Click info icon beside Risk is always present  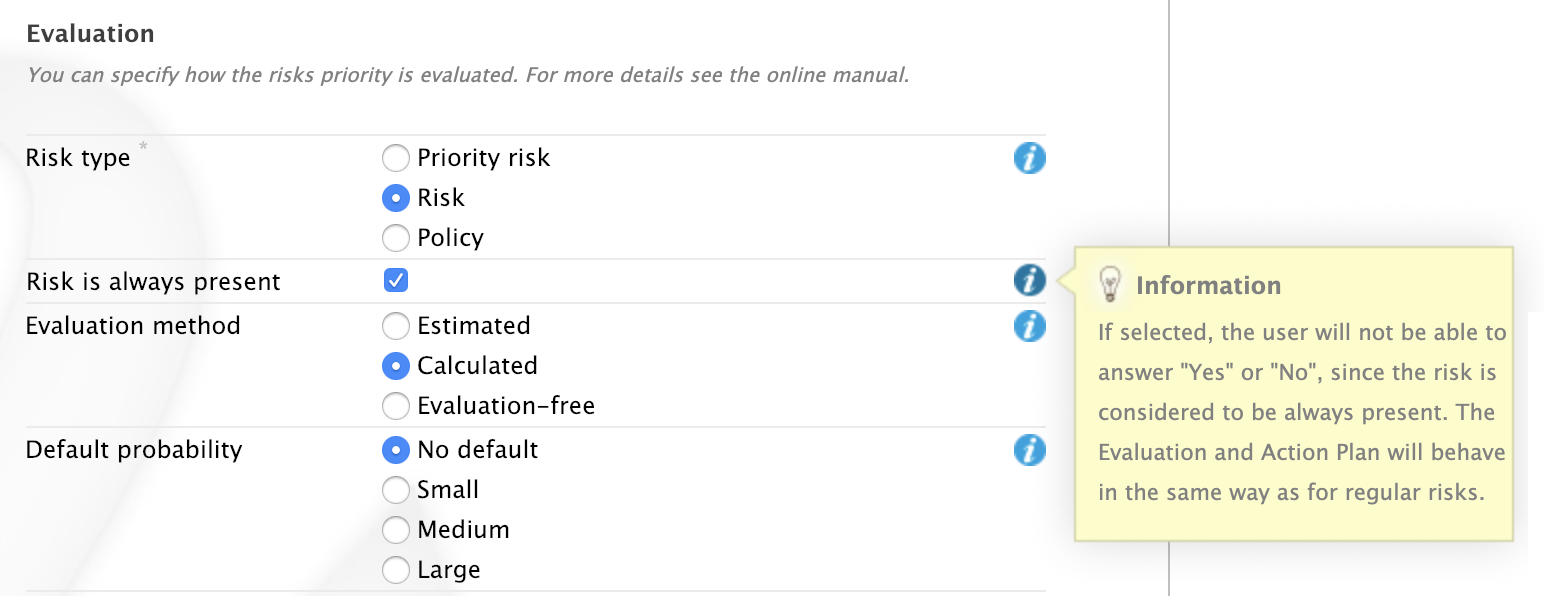click(1029, 281)
